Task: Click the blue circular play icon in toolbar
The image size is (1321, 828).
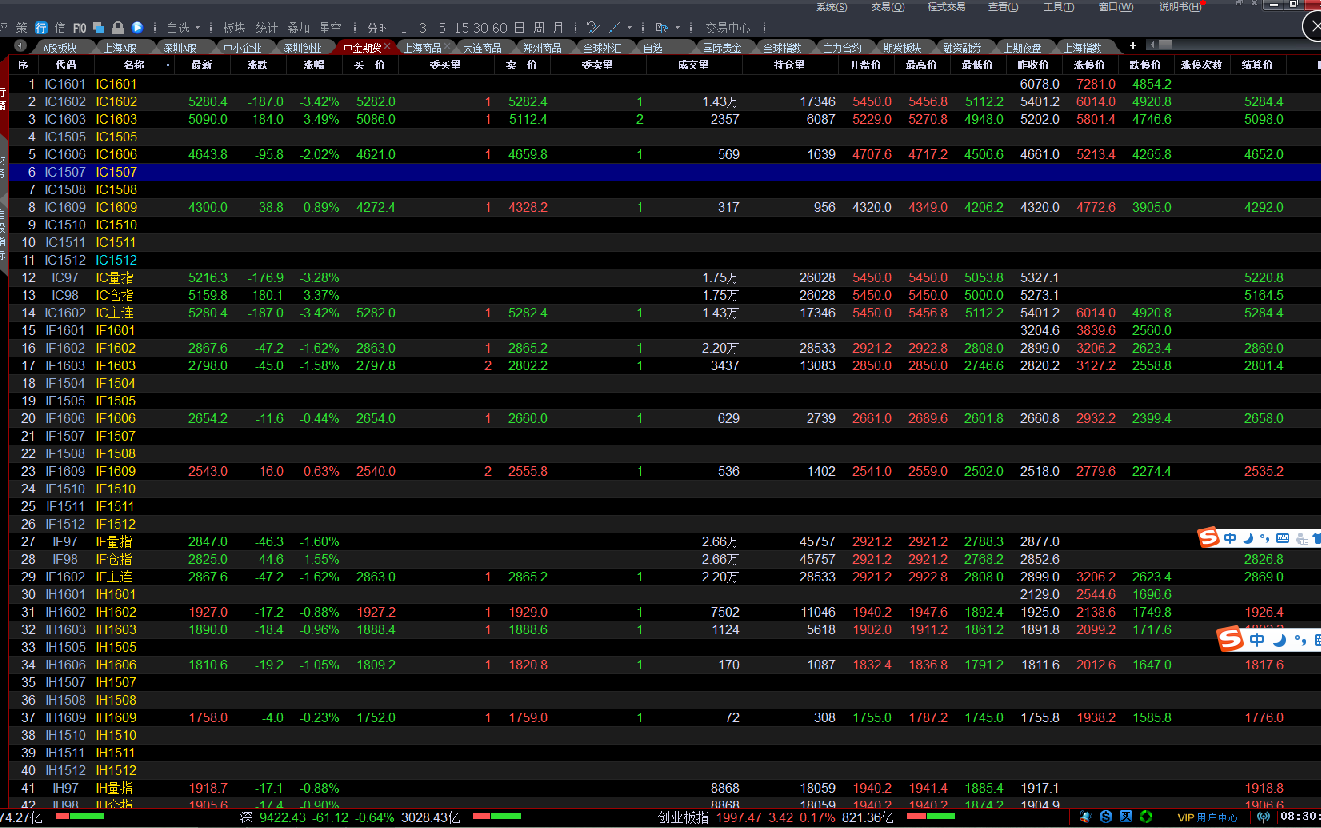Action: click(x=137, y=27)
